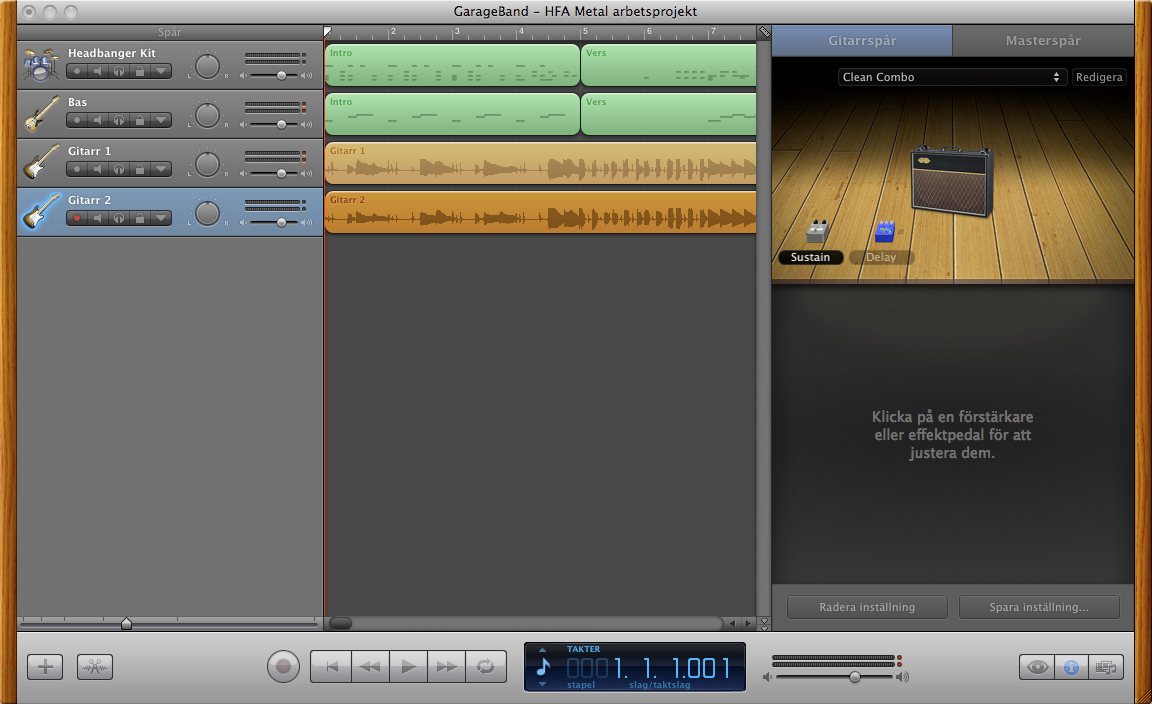1152x704 pixels.
Task: Select the Intro region on the Headbanger Kit track
Action: [452, 65]
